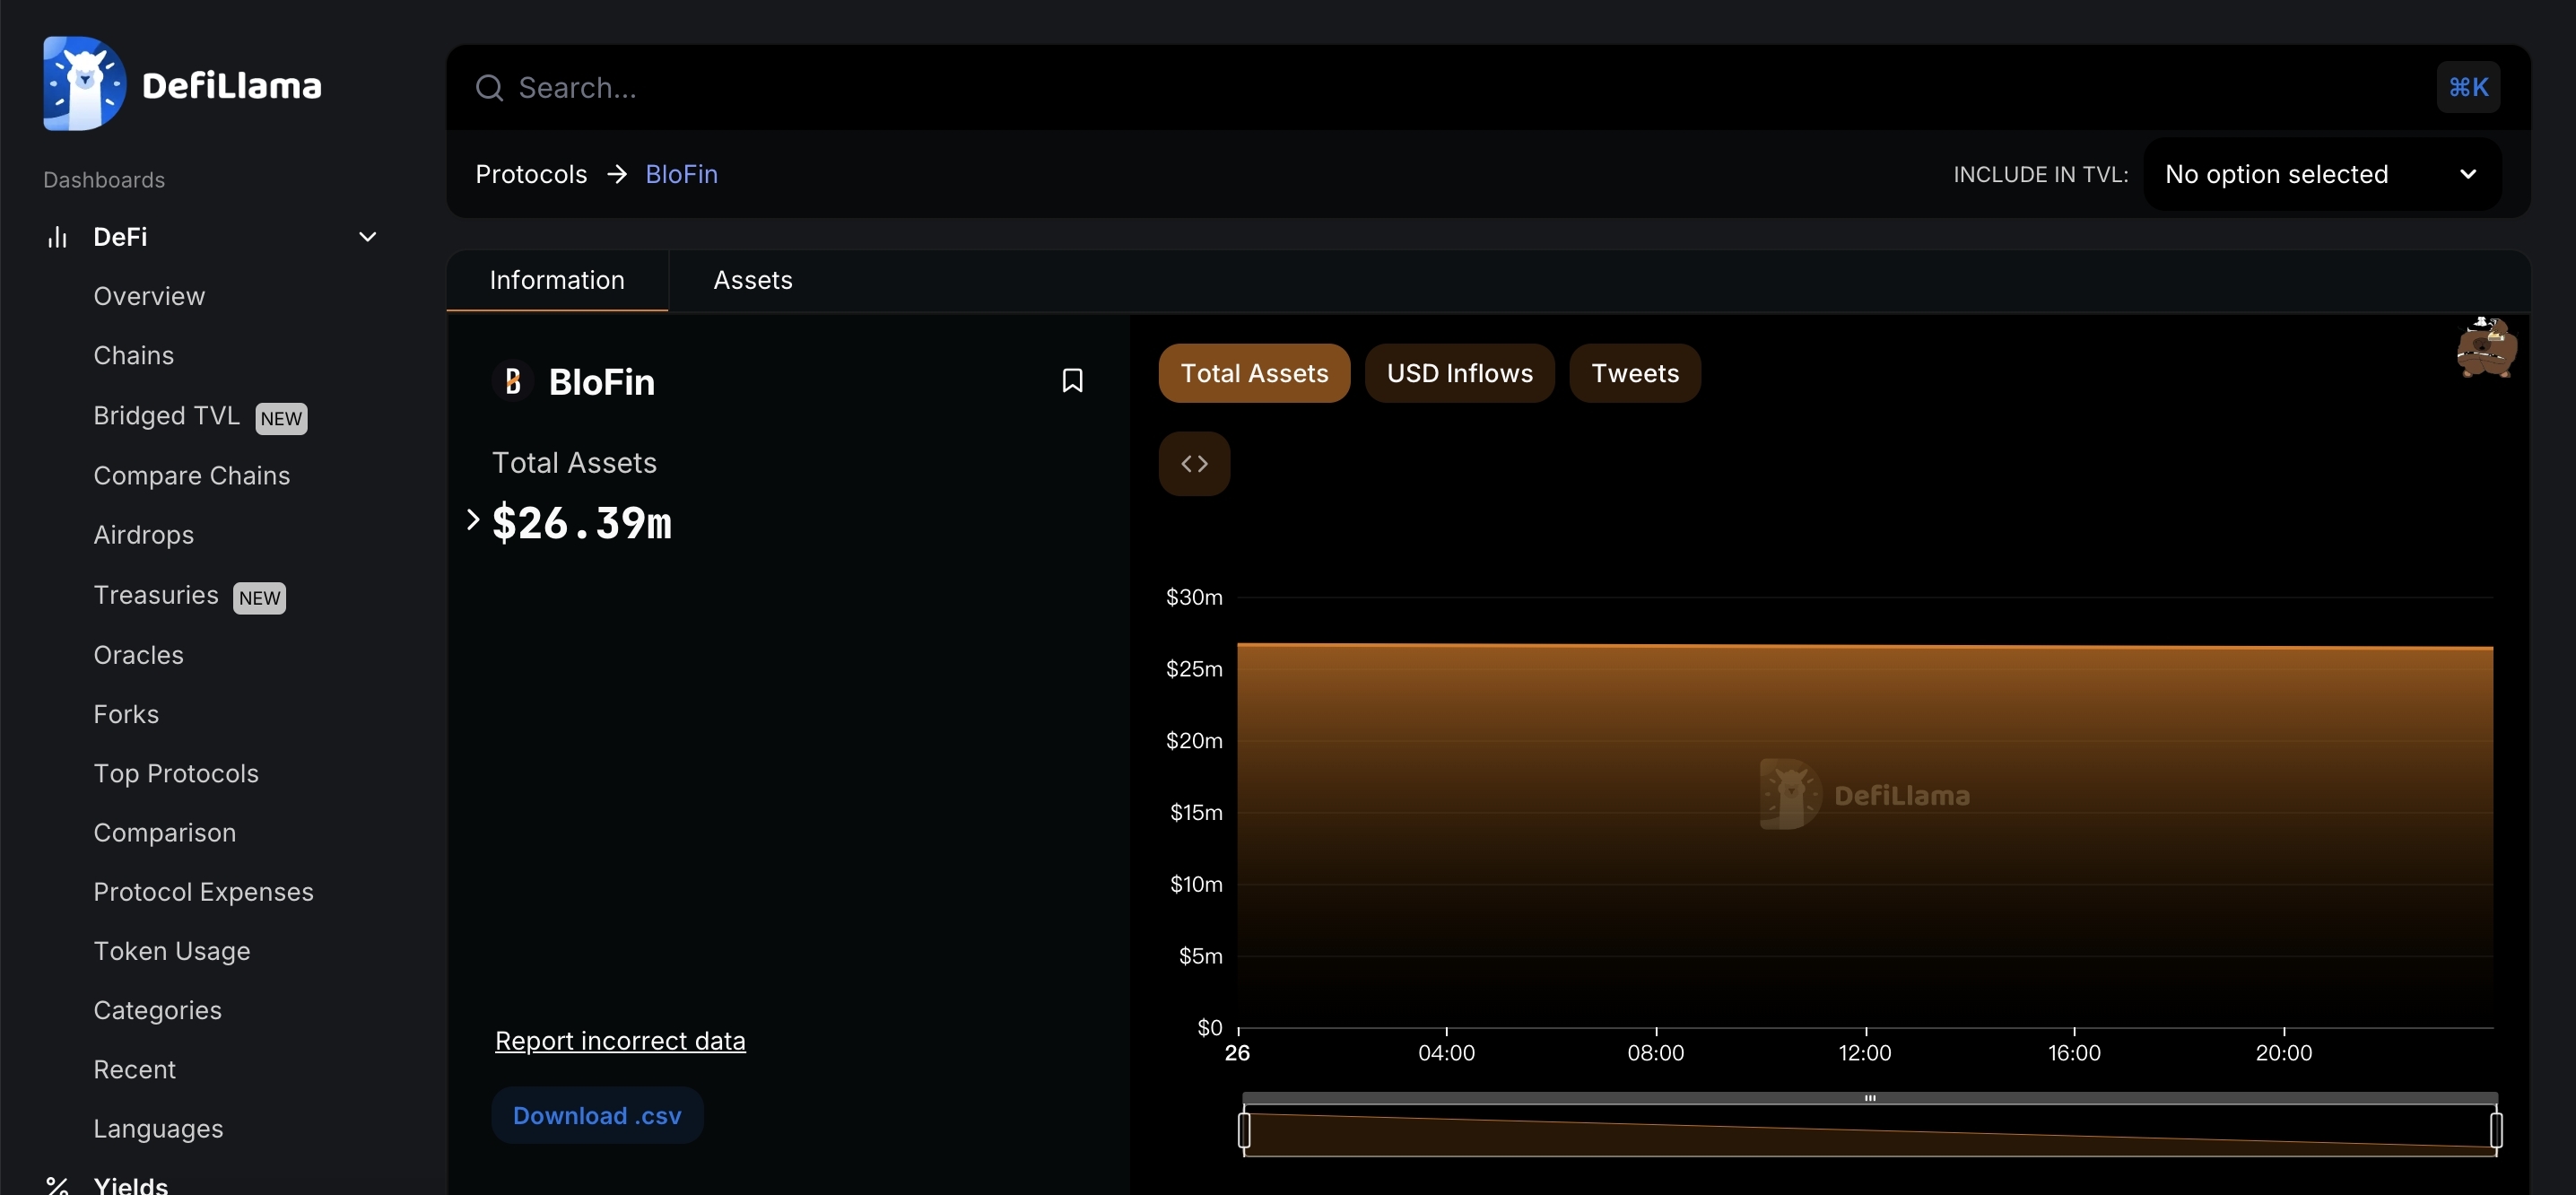Click Report incorrect data link
Screen dimensions: 2576x1195
pos(620,1040)
